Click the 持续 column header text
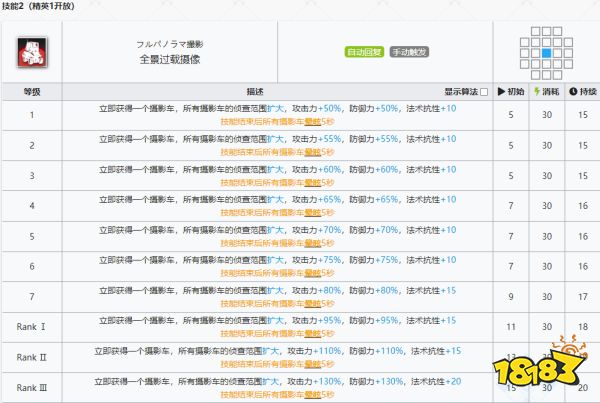 [588, 91]
